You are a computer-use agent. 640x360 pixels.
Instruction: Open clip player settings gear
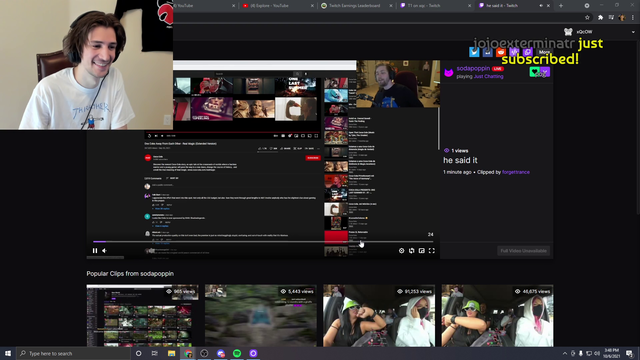(x=401, y=251)
